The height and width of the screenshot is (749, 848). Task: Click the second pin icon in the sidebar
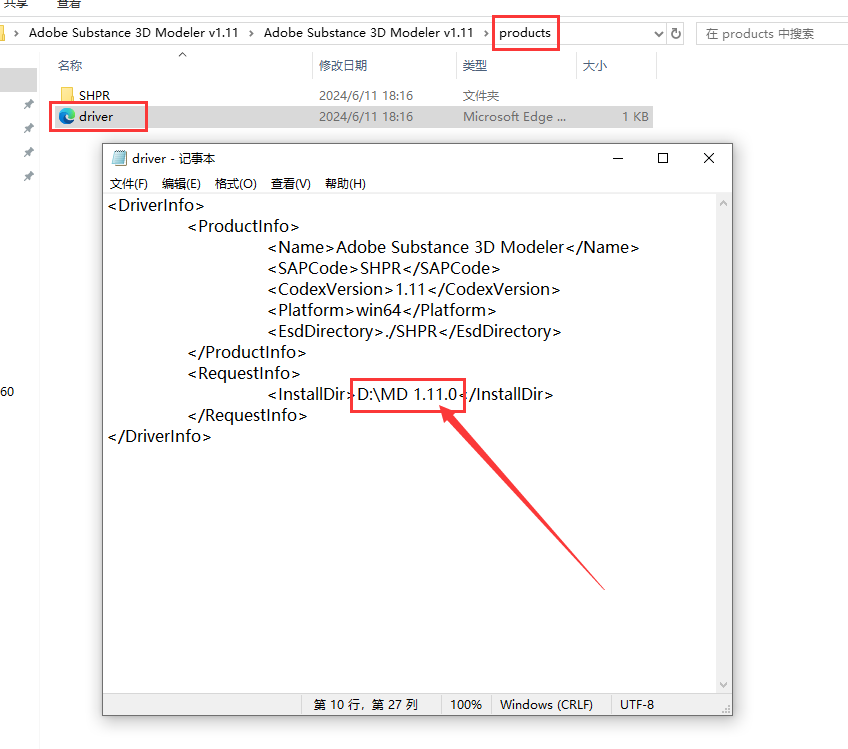[x=28, y=127]
